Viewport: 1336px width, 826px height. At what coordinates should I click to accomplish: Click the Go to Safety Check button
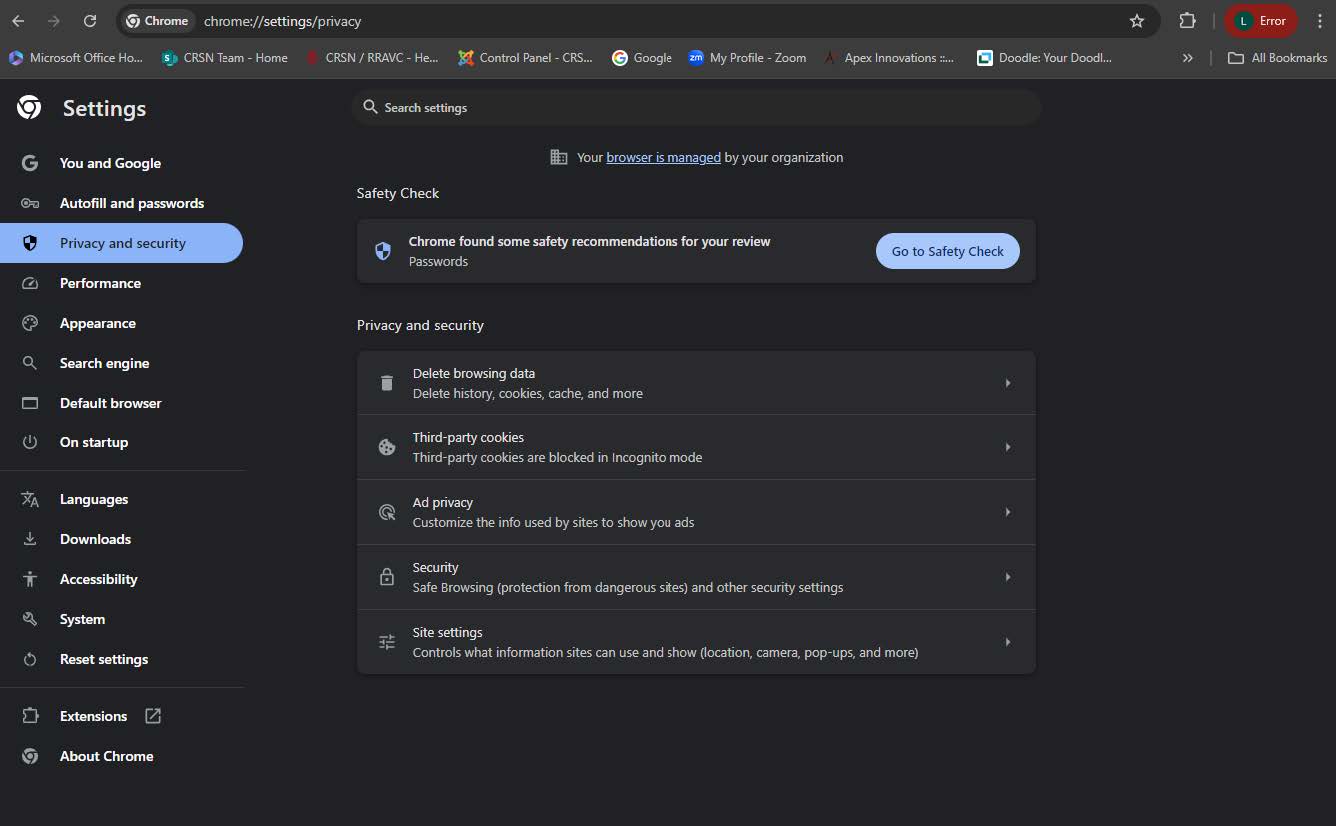947,251
